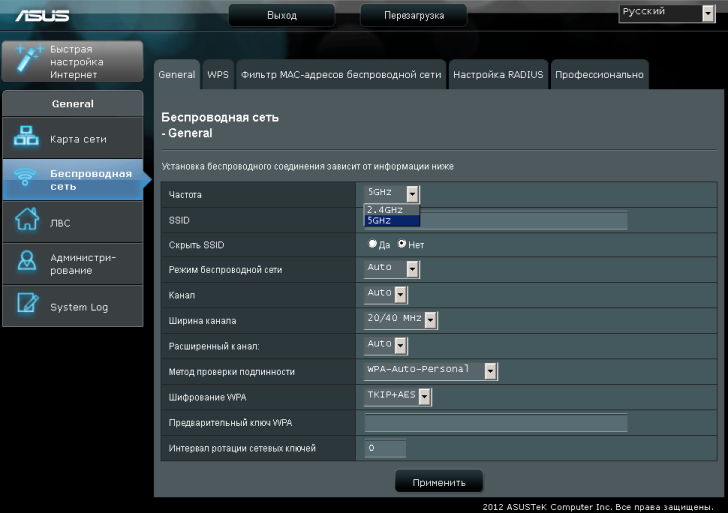Select Нет for hide SSID

[x=402, y=244]
